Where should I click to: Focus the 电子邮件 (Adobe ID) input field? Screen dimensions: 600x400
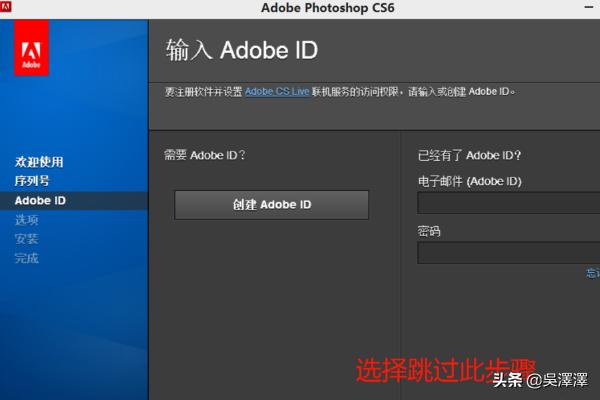(x=508, y=203)
